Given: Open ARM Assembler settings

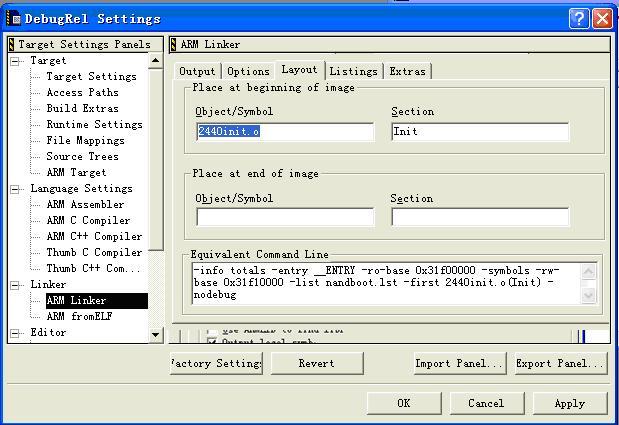Looking at the screenshot, I should 85,204.
